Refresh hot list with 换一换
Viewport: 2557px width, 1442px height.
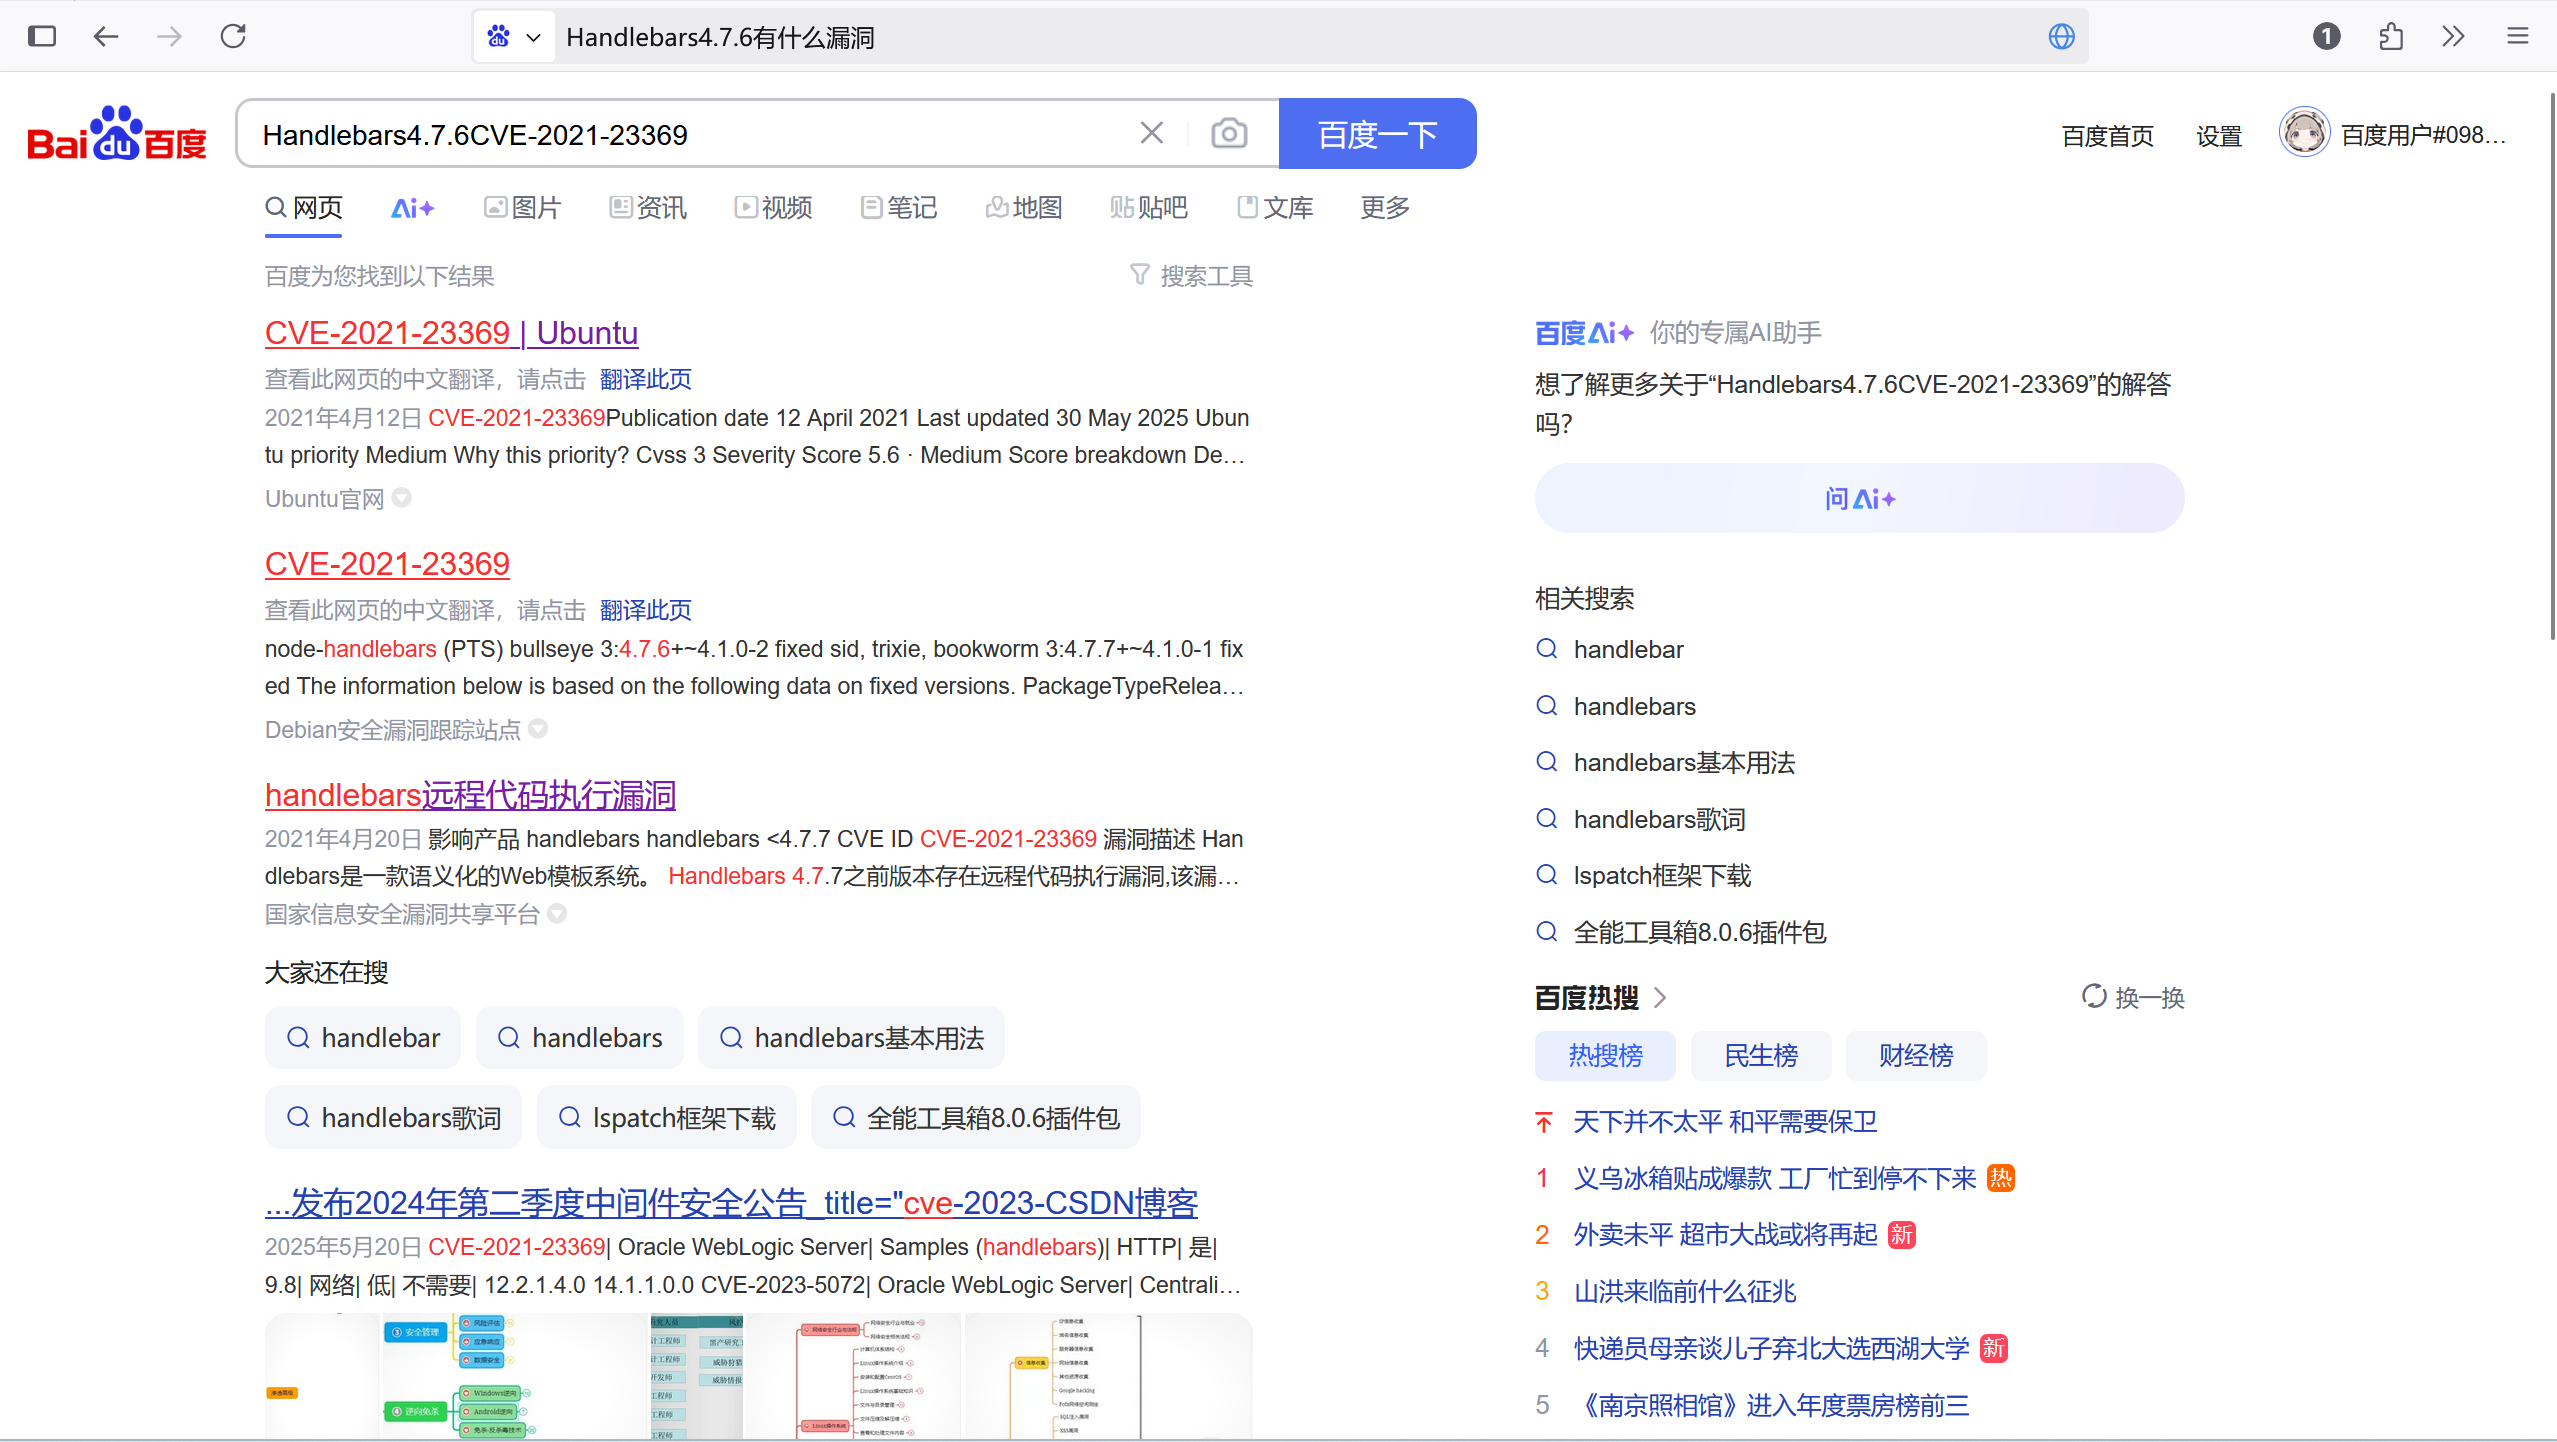tap(2132, 997)
